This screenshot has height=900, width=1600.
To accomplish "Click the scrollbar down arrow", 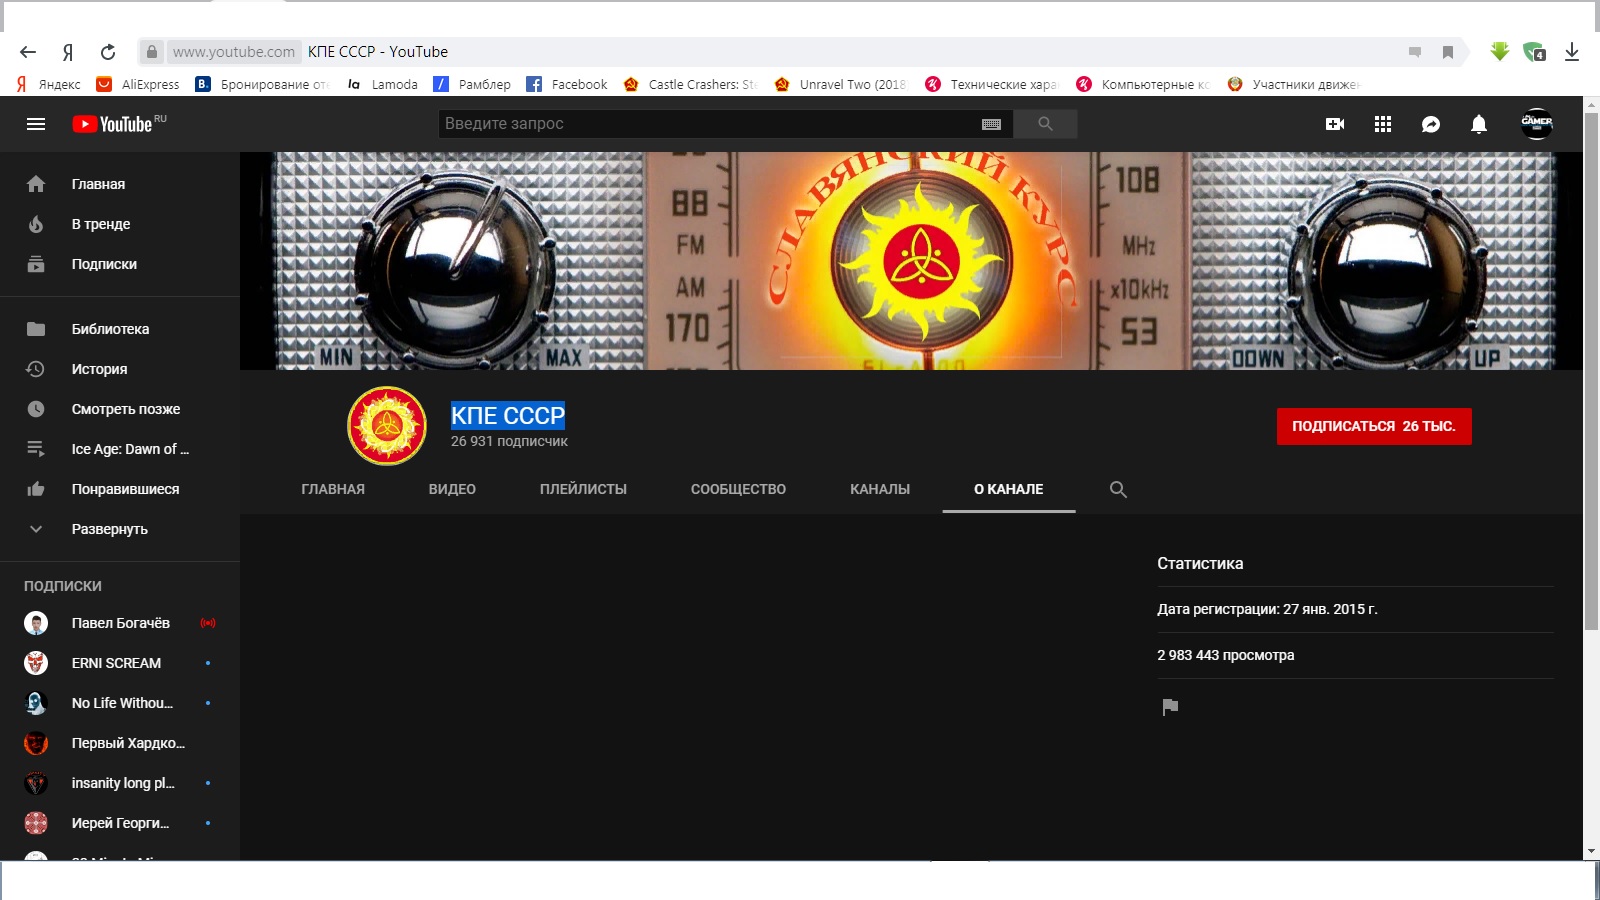I will coord(1591,852).
